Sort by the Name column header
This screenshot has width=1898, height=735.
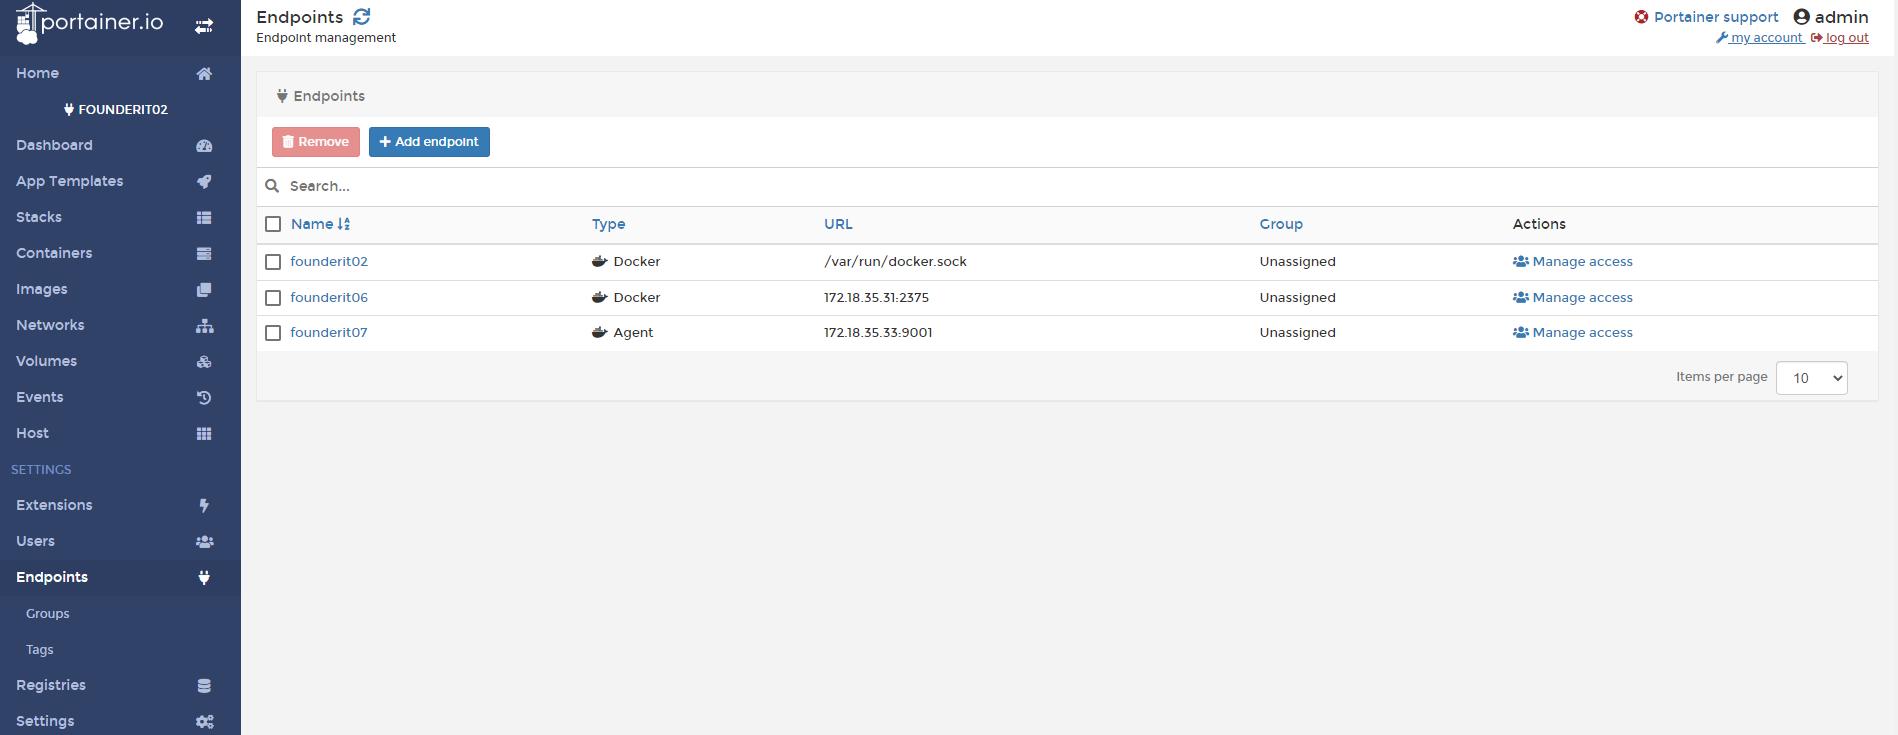[x=320, y=224]
